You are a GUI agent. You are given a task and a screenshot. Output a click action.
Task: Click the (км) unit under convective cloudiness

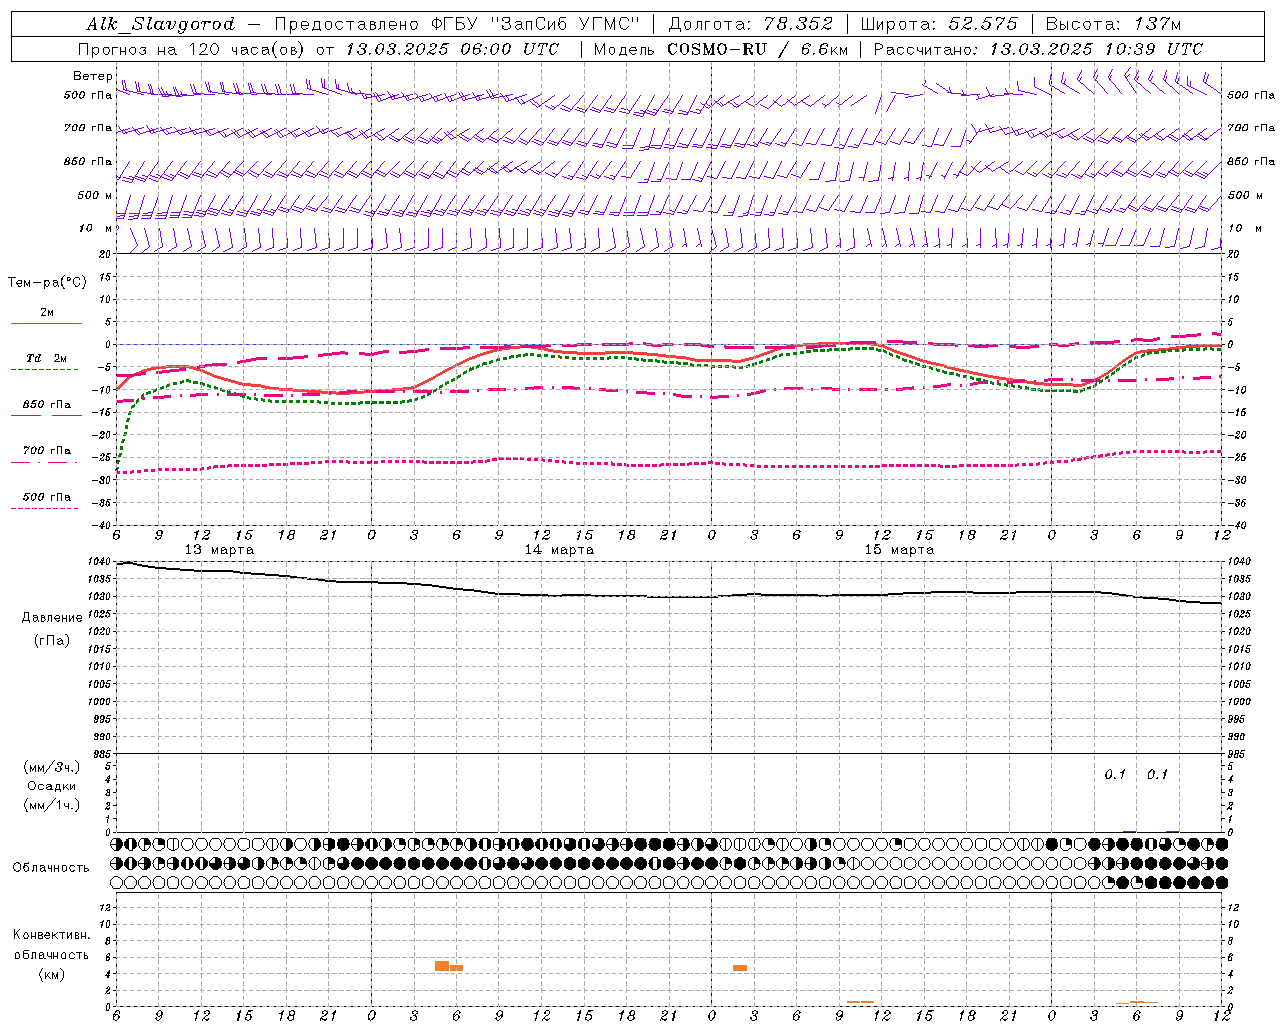pos(51,974)
